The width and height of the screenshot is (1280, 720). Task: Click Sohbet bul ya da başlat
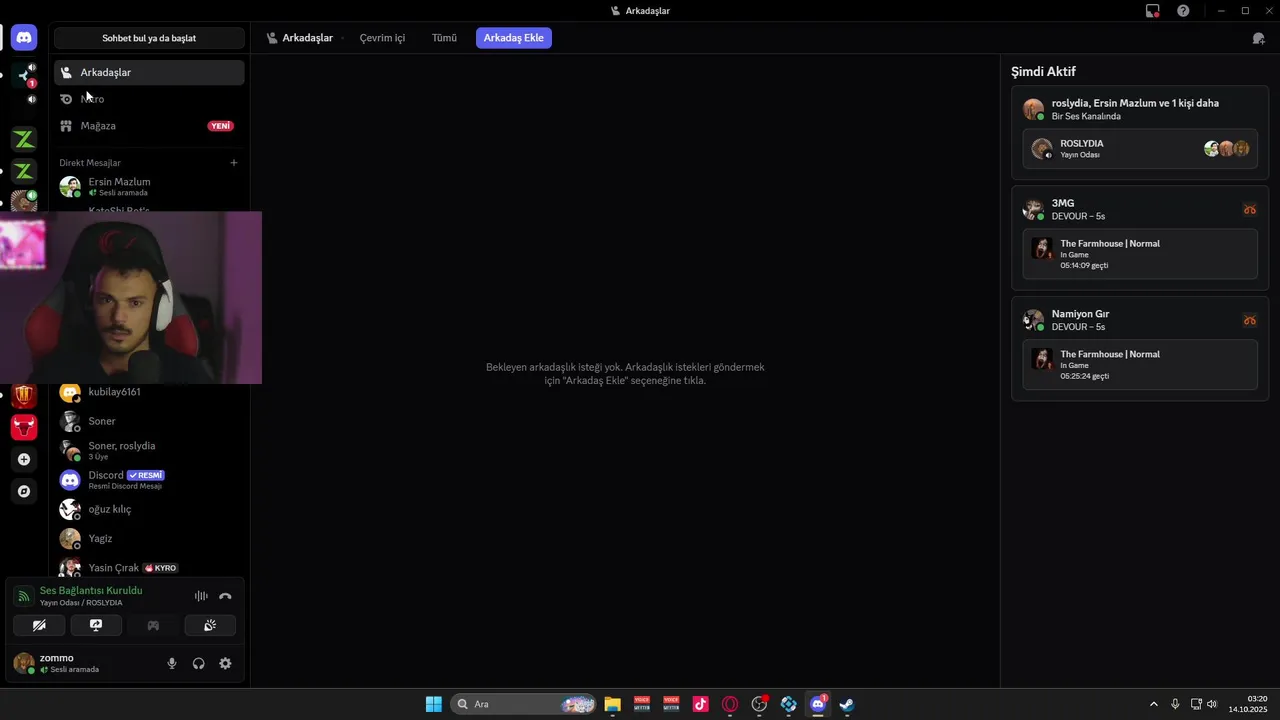coord(149,38)
